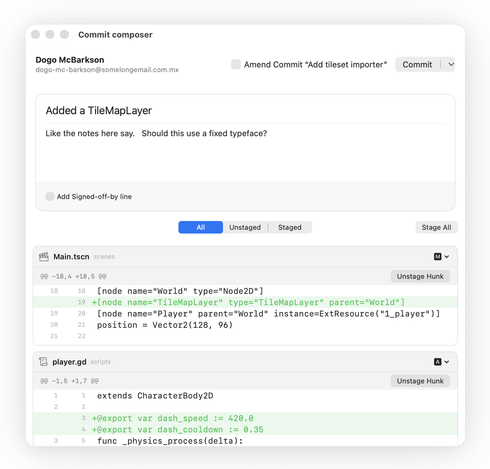Screen dimensions: 490x469
Task: Open the Commit button dropdown arrow
Action: 451,64
